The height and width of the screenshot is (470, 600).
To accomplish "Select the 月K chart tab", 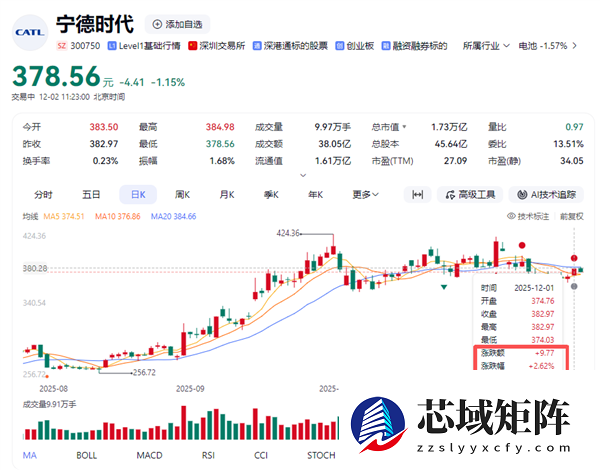I will 227,195.
